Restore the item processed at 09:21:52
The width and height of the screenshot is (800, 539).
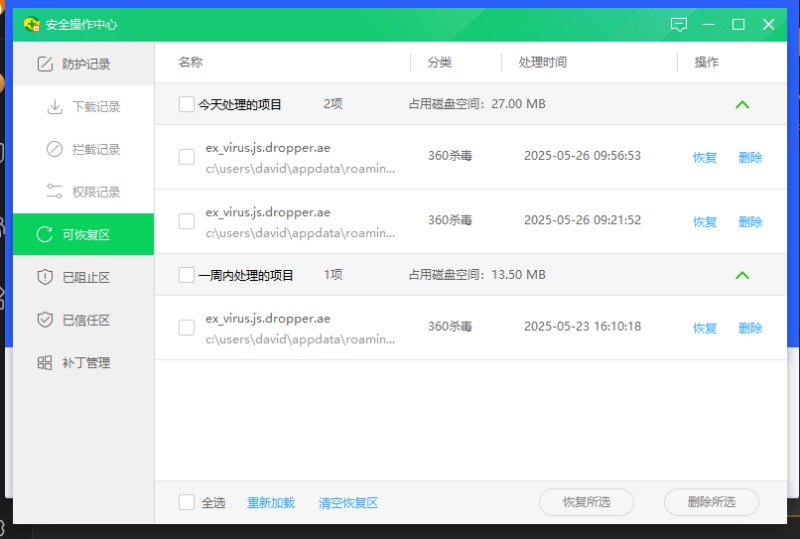(x=705, y=222)
